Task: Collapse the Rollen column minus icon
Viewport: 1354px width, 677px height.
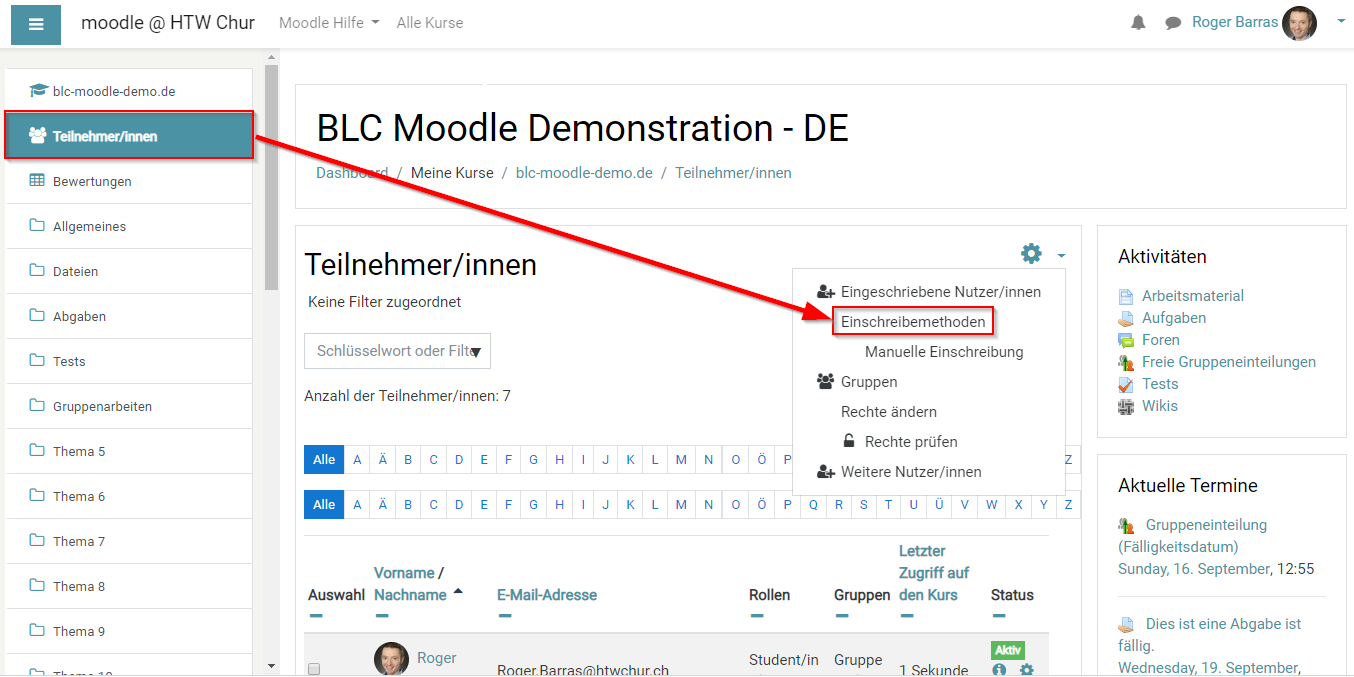Action: 757,616
